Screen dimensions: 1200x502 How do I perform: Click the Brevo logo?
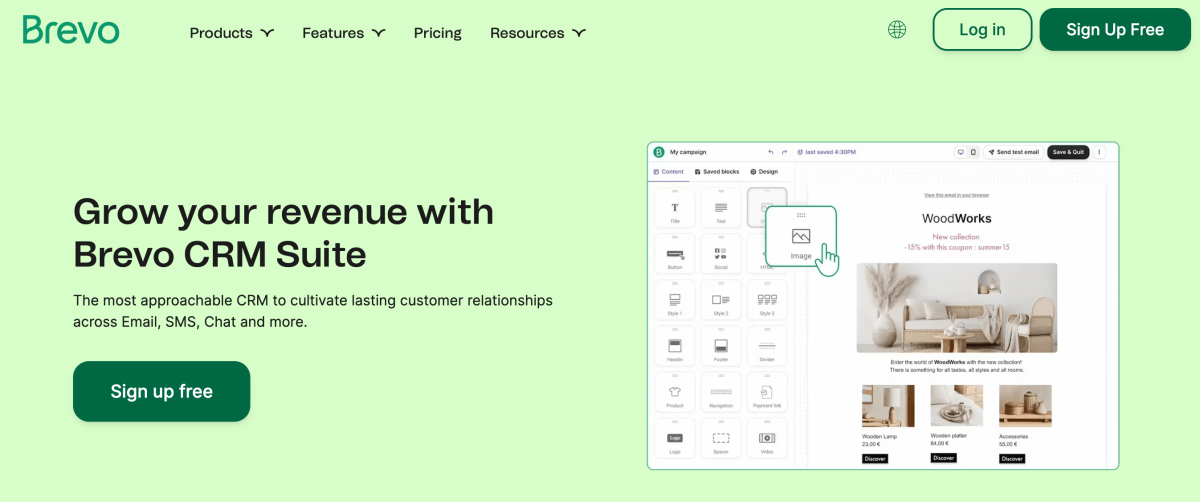tap(71, 30)
